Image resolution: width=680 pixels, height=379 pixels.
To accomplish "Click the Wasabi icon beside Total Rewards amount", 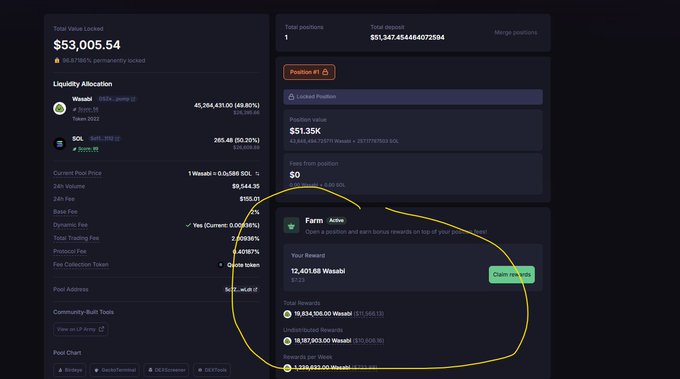I will (x=287, y=314).
